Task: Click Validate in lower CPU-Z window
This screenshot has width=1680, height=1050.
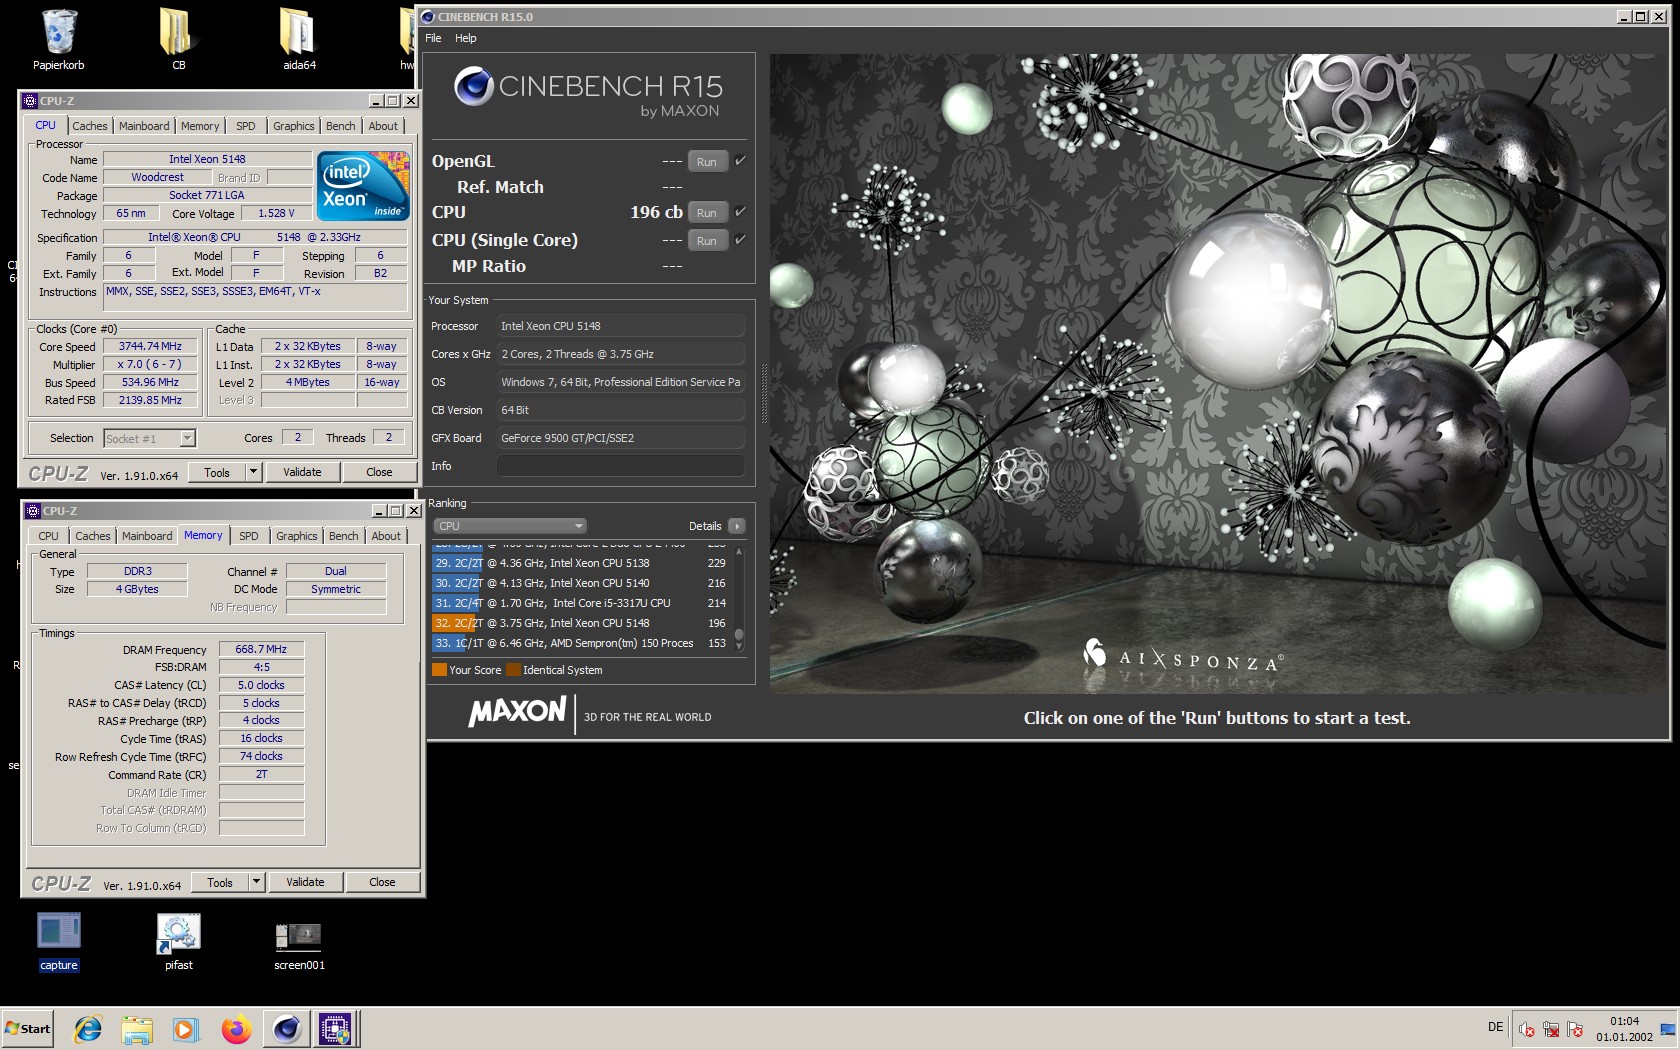Action: (x=305, y=882)
